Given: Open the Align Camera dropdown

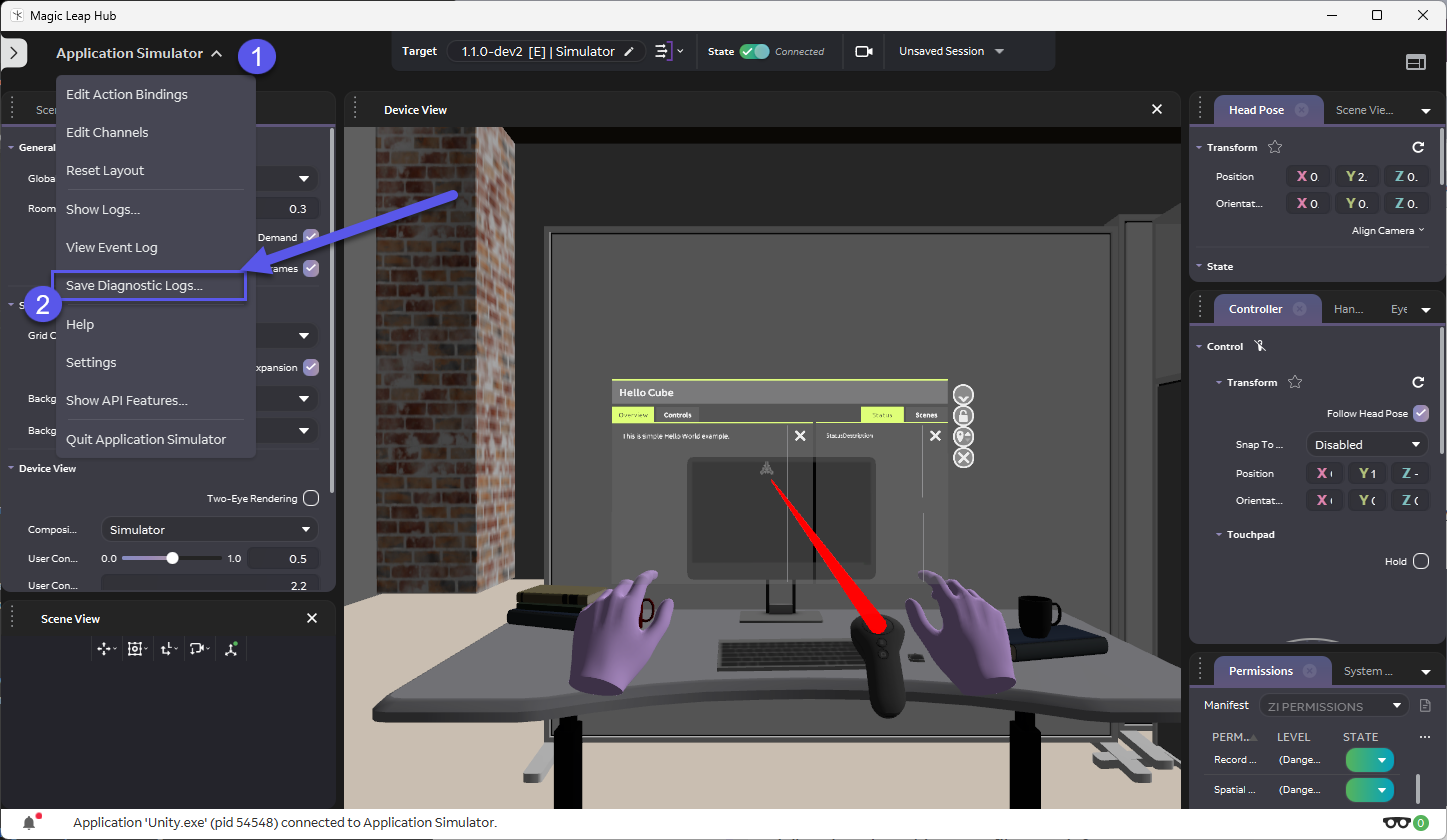Looking at the screenshot, I should [x=1389, y=231].
